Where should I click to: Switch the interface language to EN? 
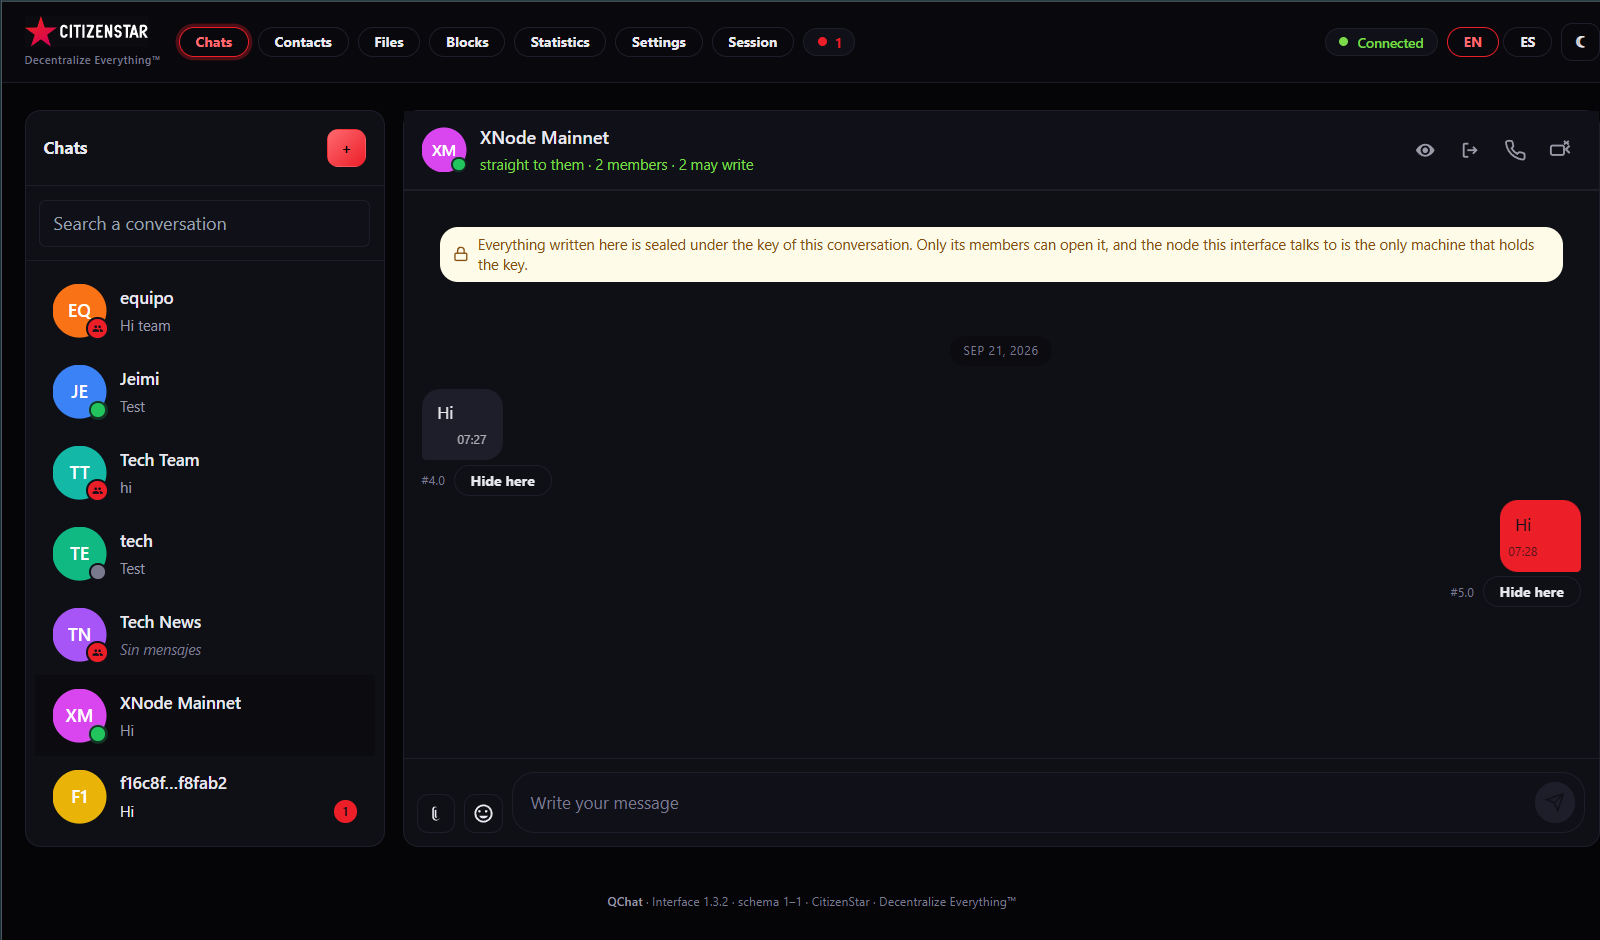(1472, 42)
